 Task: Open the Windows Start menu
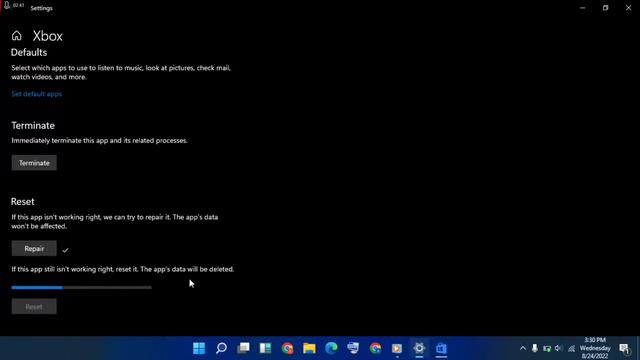tap(199, 348)
